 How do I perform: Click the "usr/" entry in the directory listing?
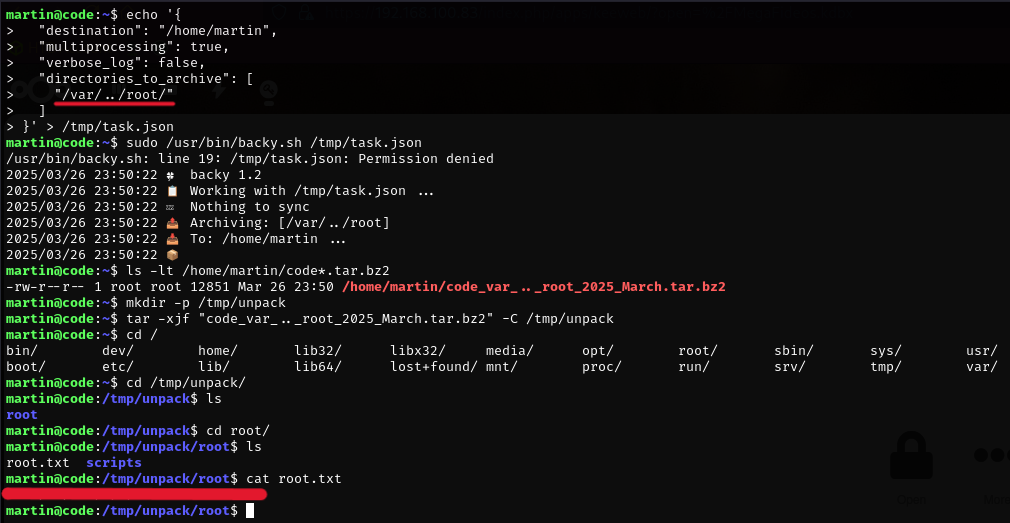pos(982,350)
